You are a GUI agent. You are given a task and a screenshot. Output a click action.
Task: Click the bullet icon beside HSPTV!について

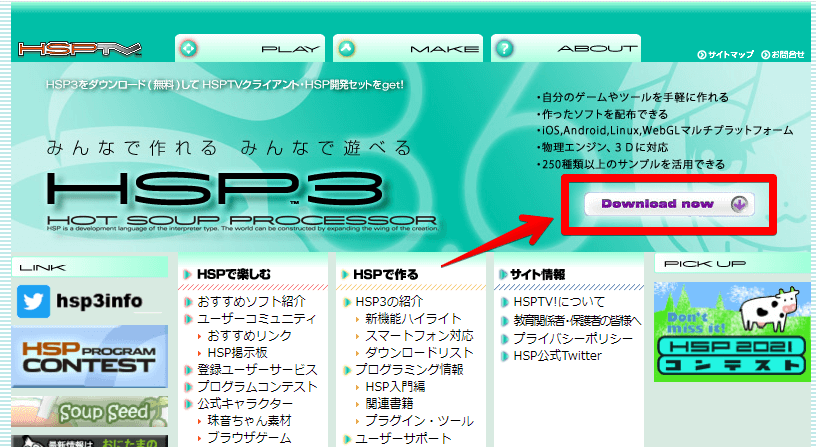click(504, 302)
